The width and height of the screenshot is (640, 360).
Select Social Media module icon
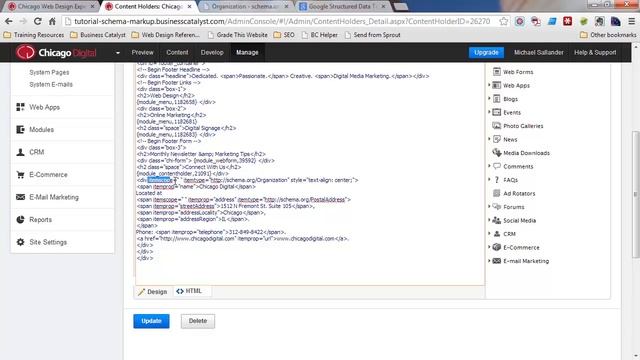click(497, 220)
